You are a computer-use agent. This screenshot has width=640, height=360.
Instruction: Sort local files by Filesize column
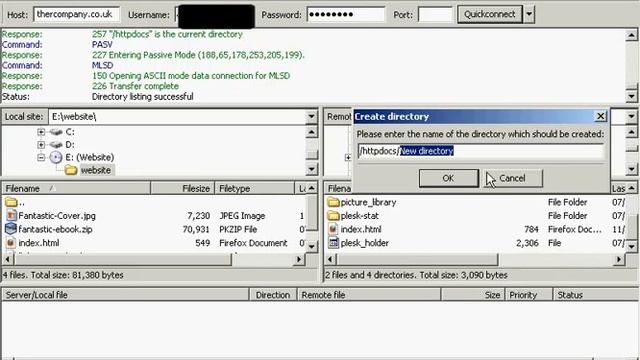pos(182,188)
